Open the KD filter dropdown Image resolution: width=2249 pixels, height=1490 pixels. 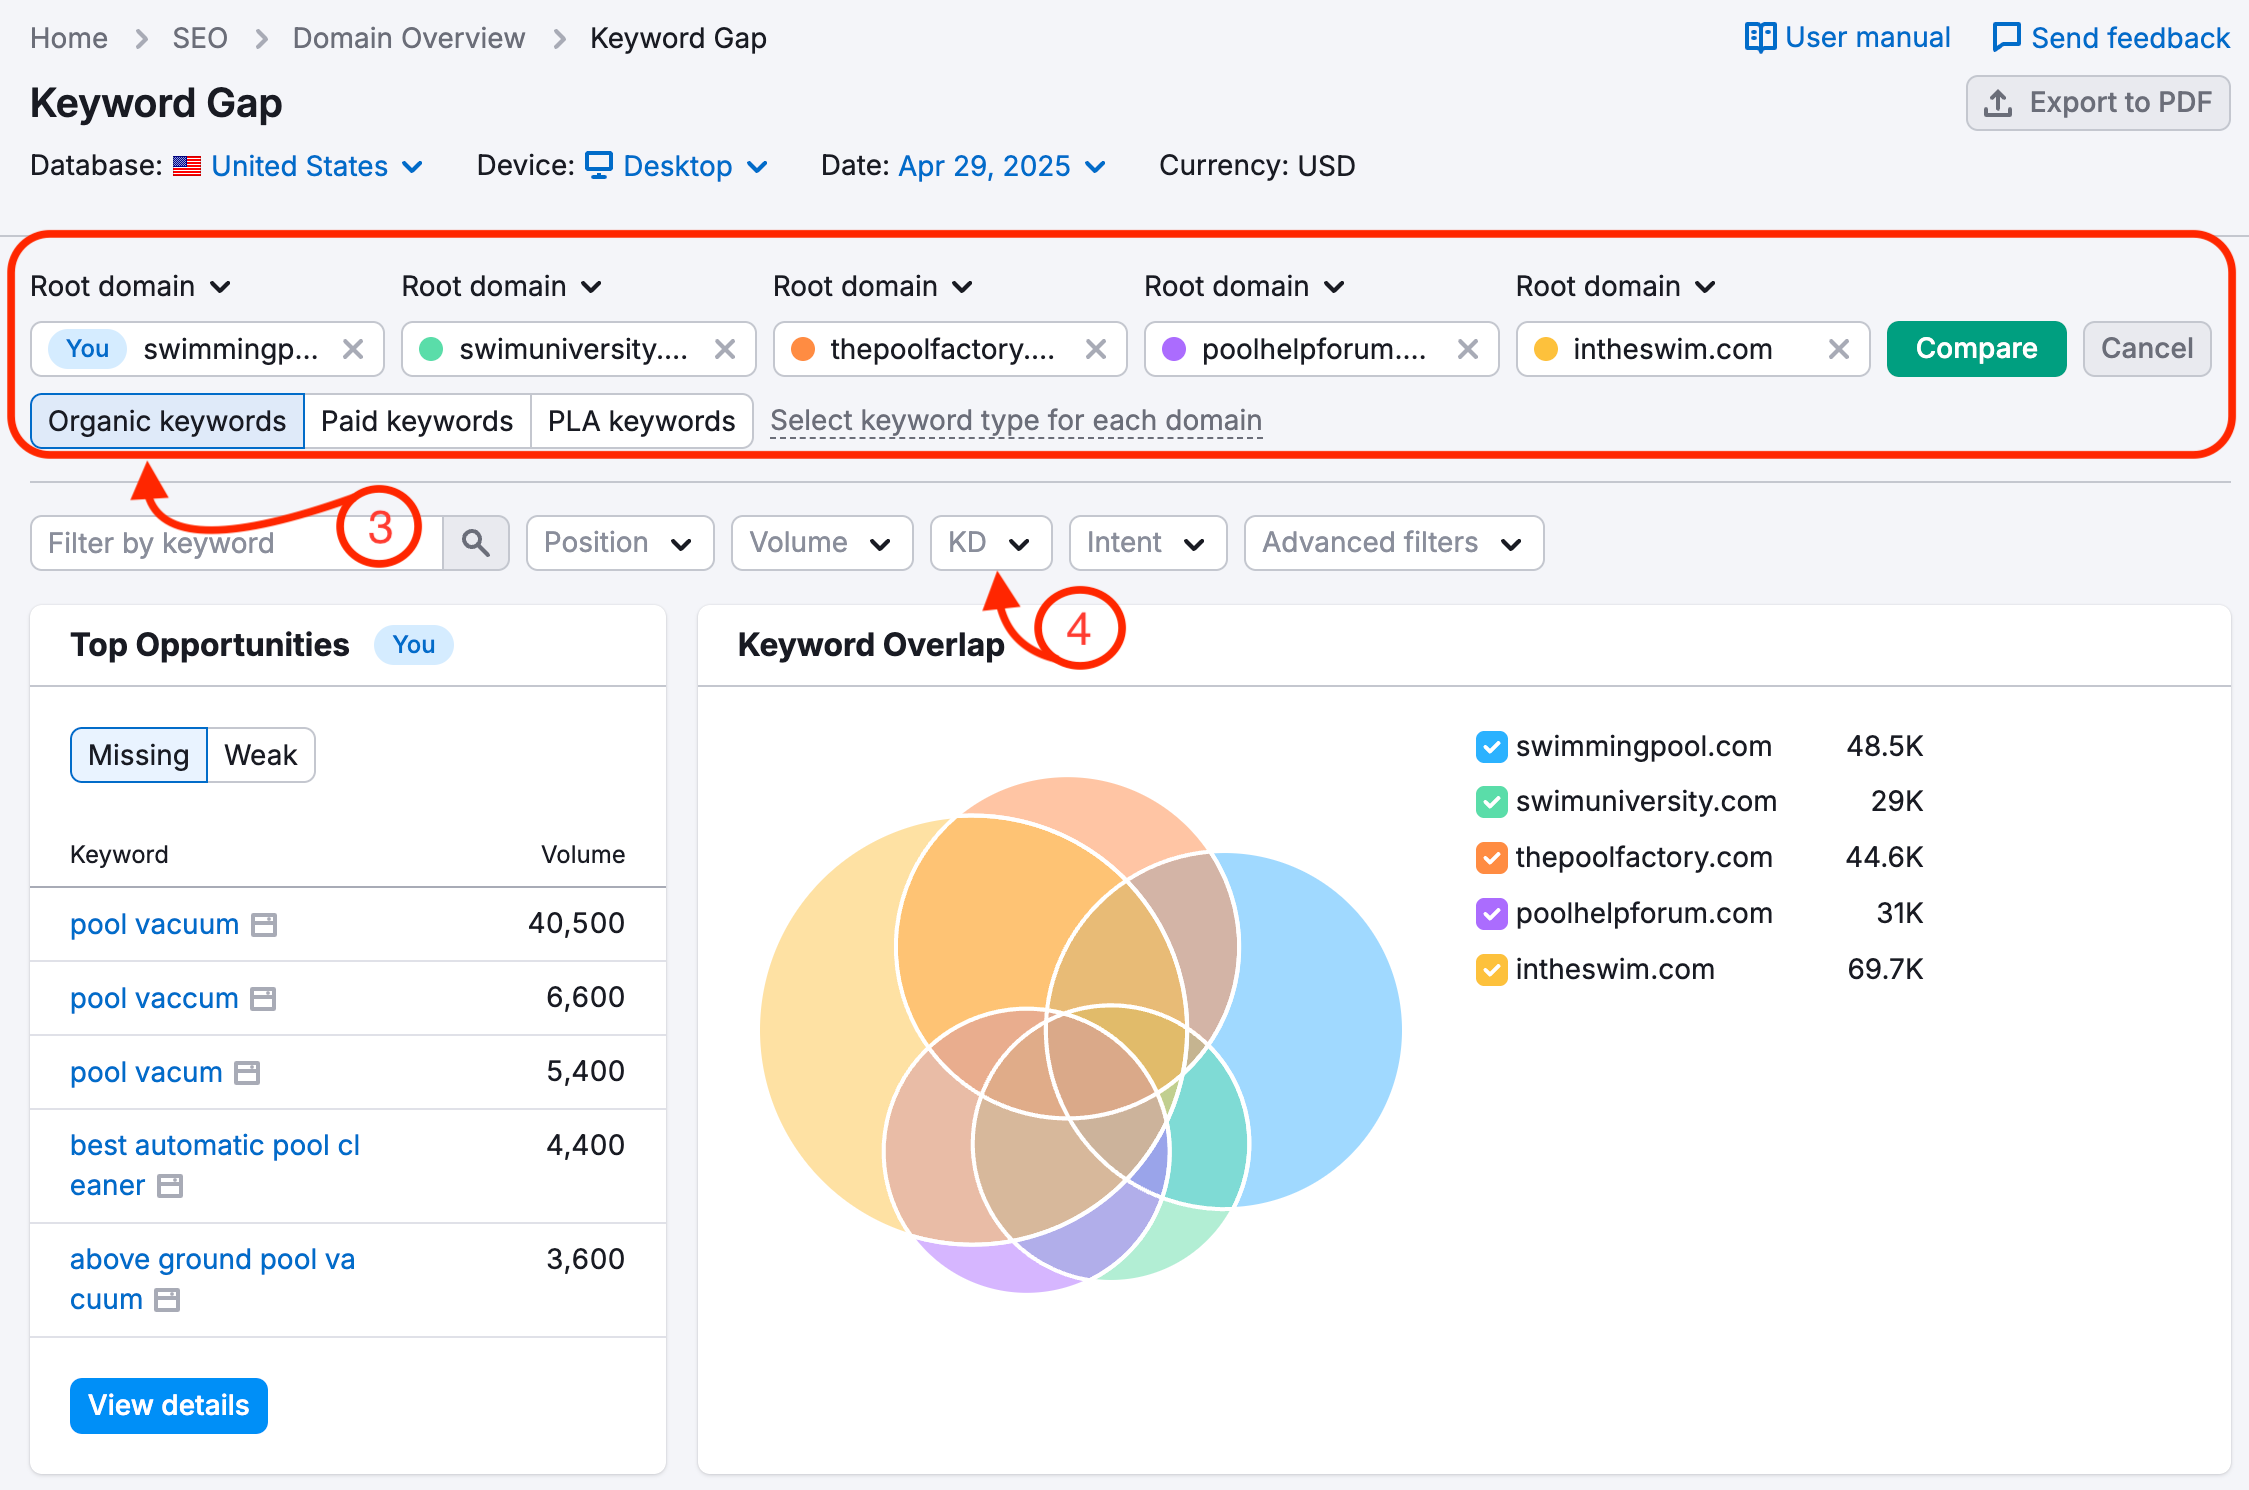tap(990, 542)
